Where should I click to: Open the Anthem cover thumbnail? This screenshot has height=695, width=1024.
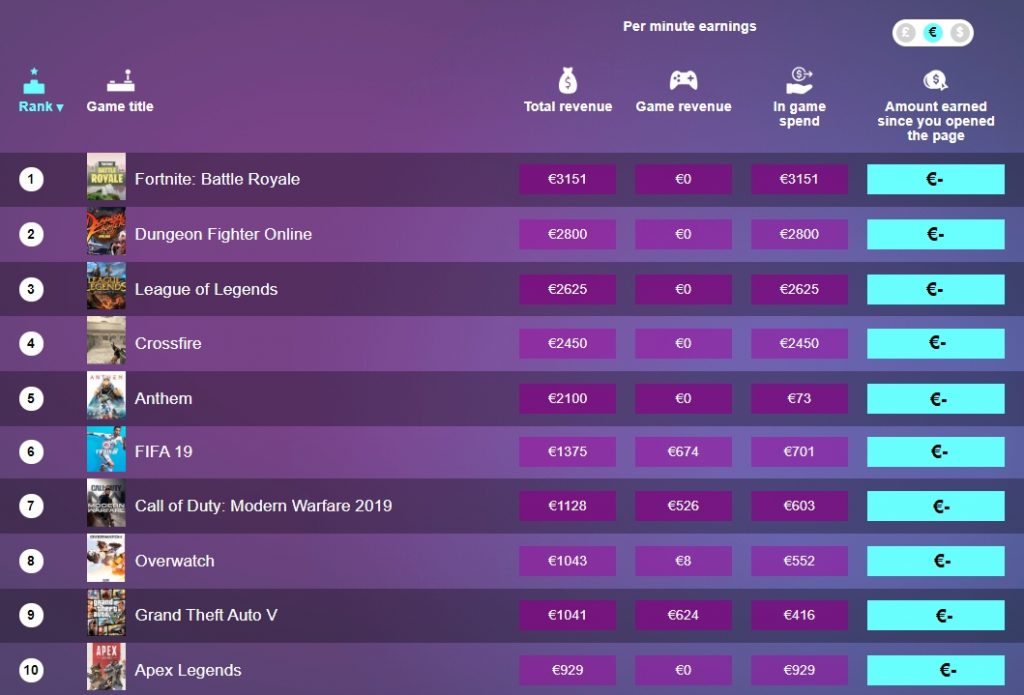tap(106, 395)
